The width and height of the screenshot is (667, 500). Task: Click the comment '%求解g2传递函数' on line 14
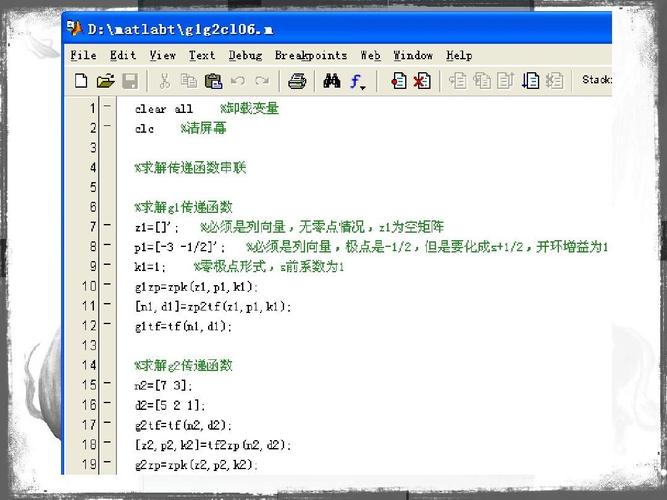pos(183,366)
